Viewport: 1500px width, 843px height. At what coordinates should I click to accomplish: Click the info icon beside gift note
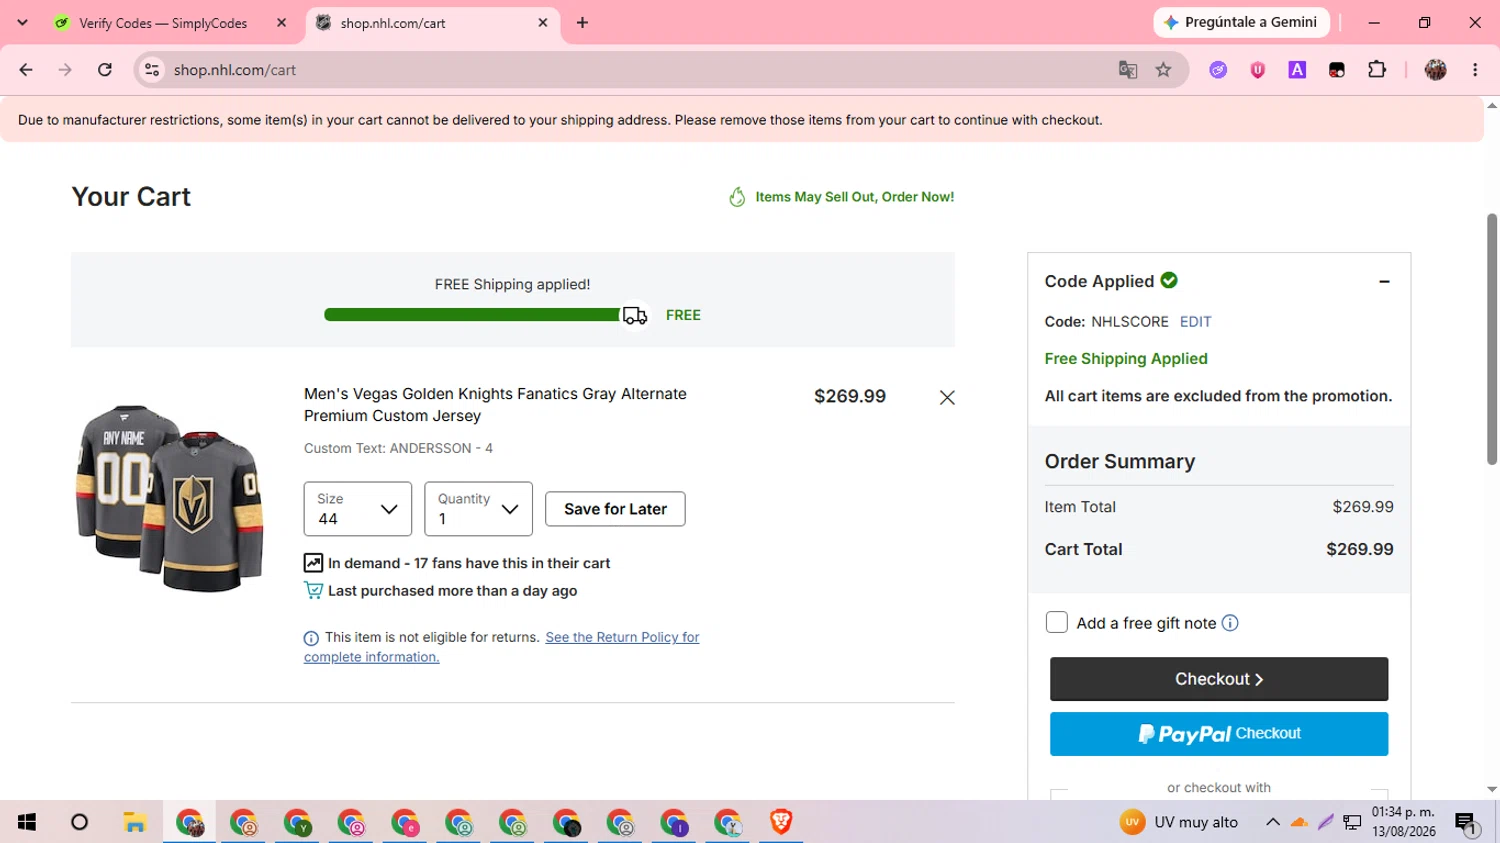tap(1230, 623)
